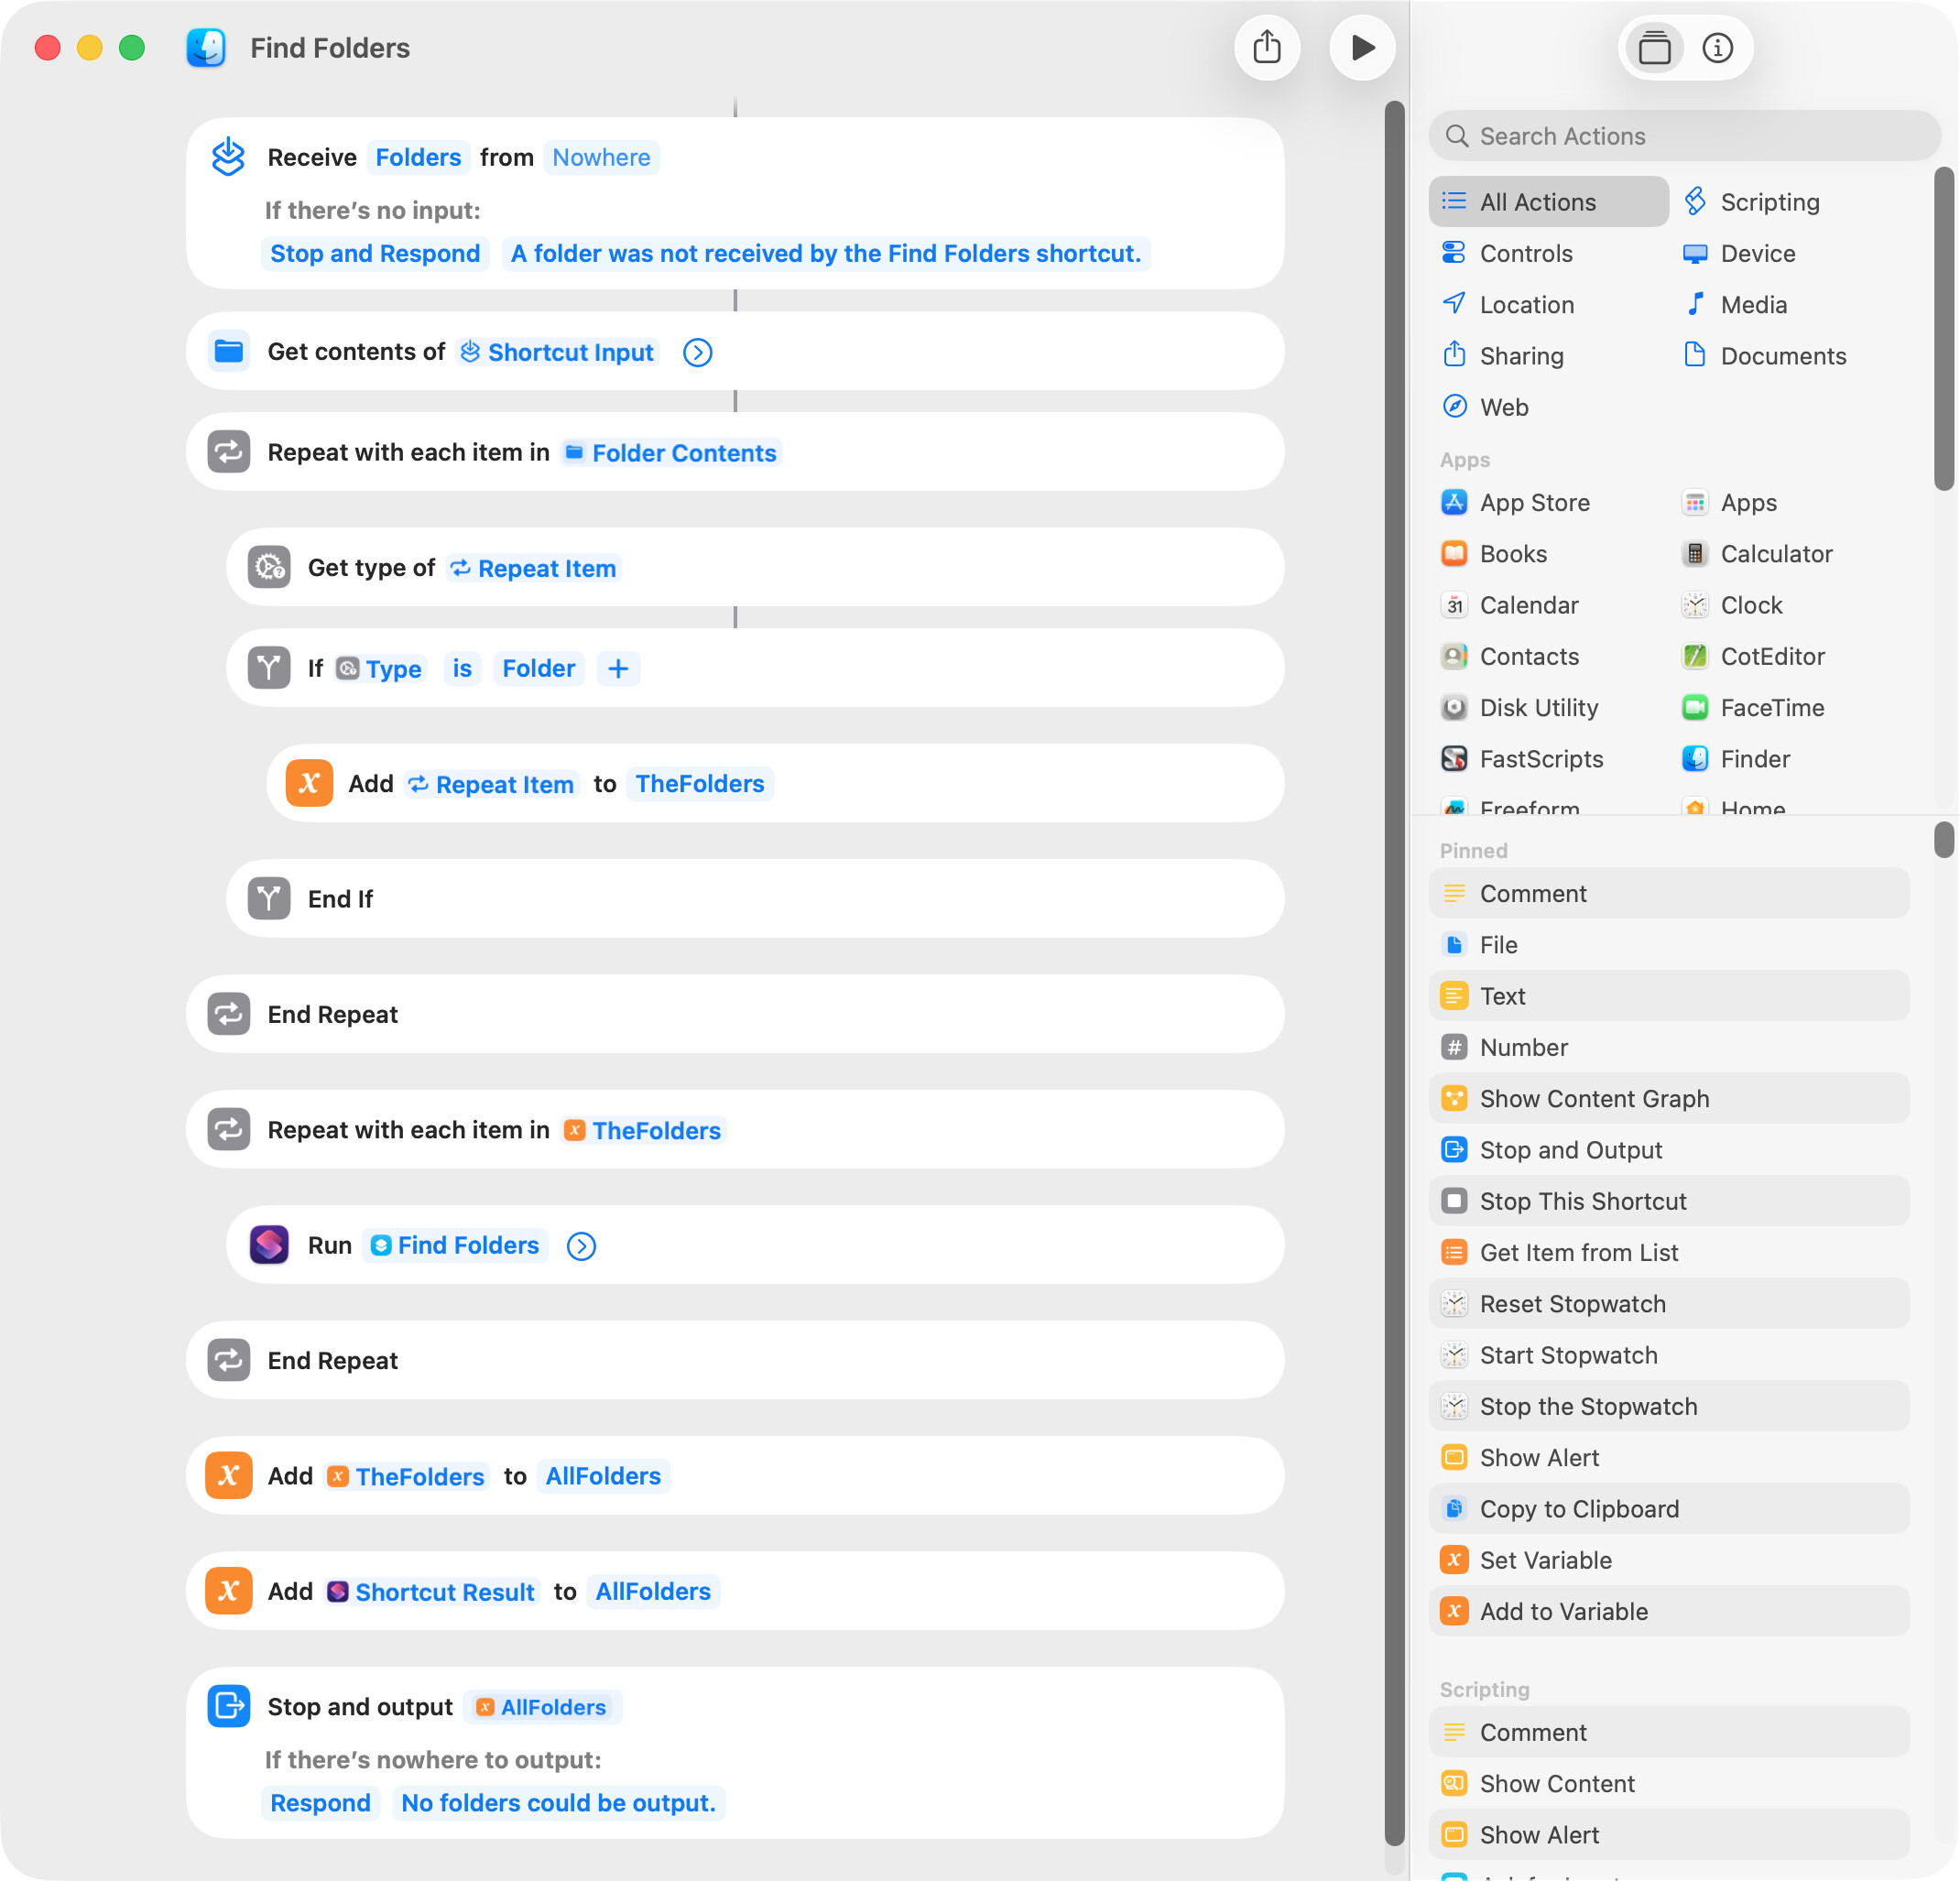This screenshot has height=1881, width=1960.
Task: Expand Get contents of Shortcut Input options
Action: click(697, 352)
